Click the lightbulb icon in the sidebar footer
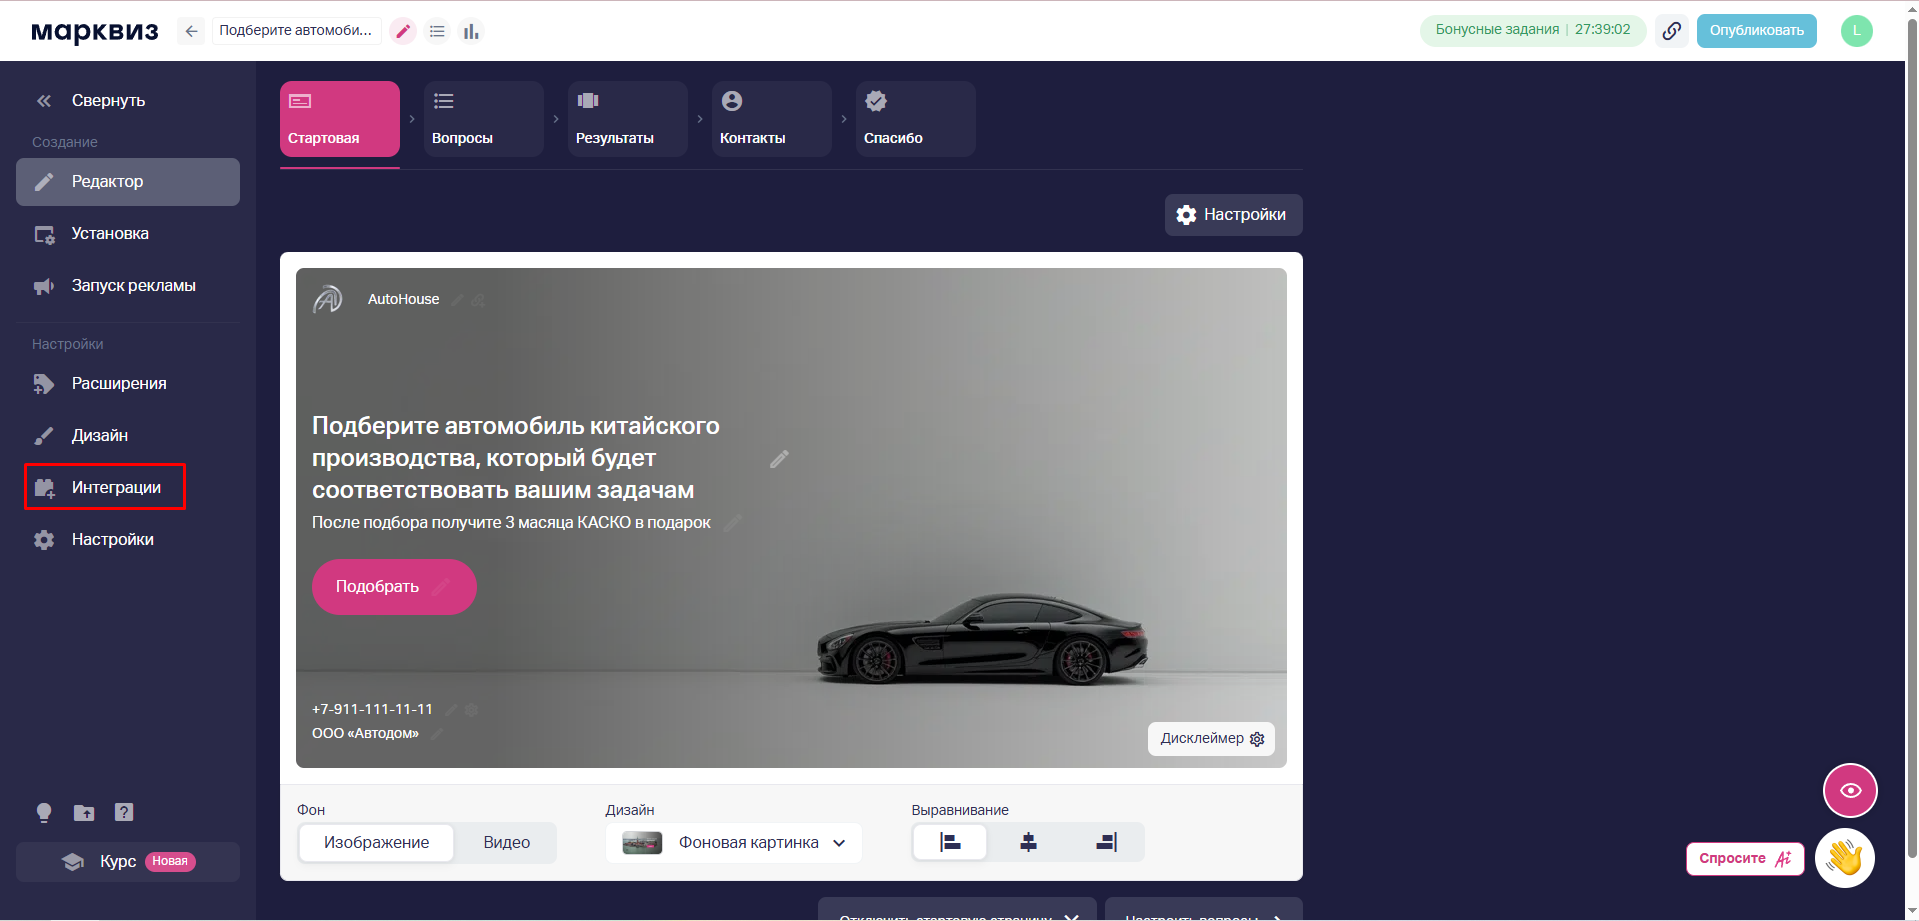This screenshot has height=921, width=1919. click(x=44, y=813)
